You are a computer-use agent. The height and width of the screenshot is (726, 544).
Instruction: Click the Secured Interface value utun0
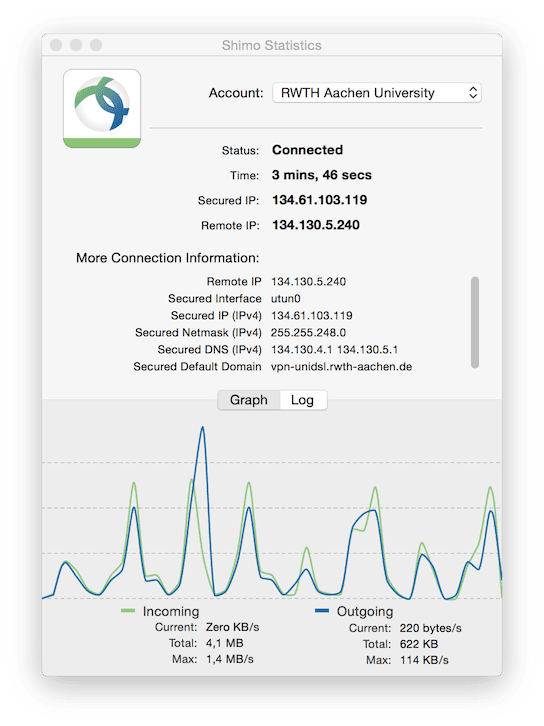[286, 299]
